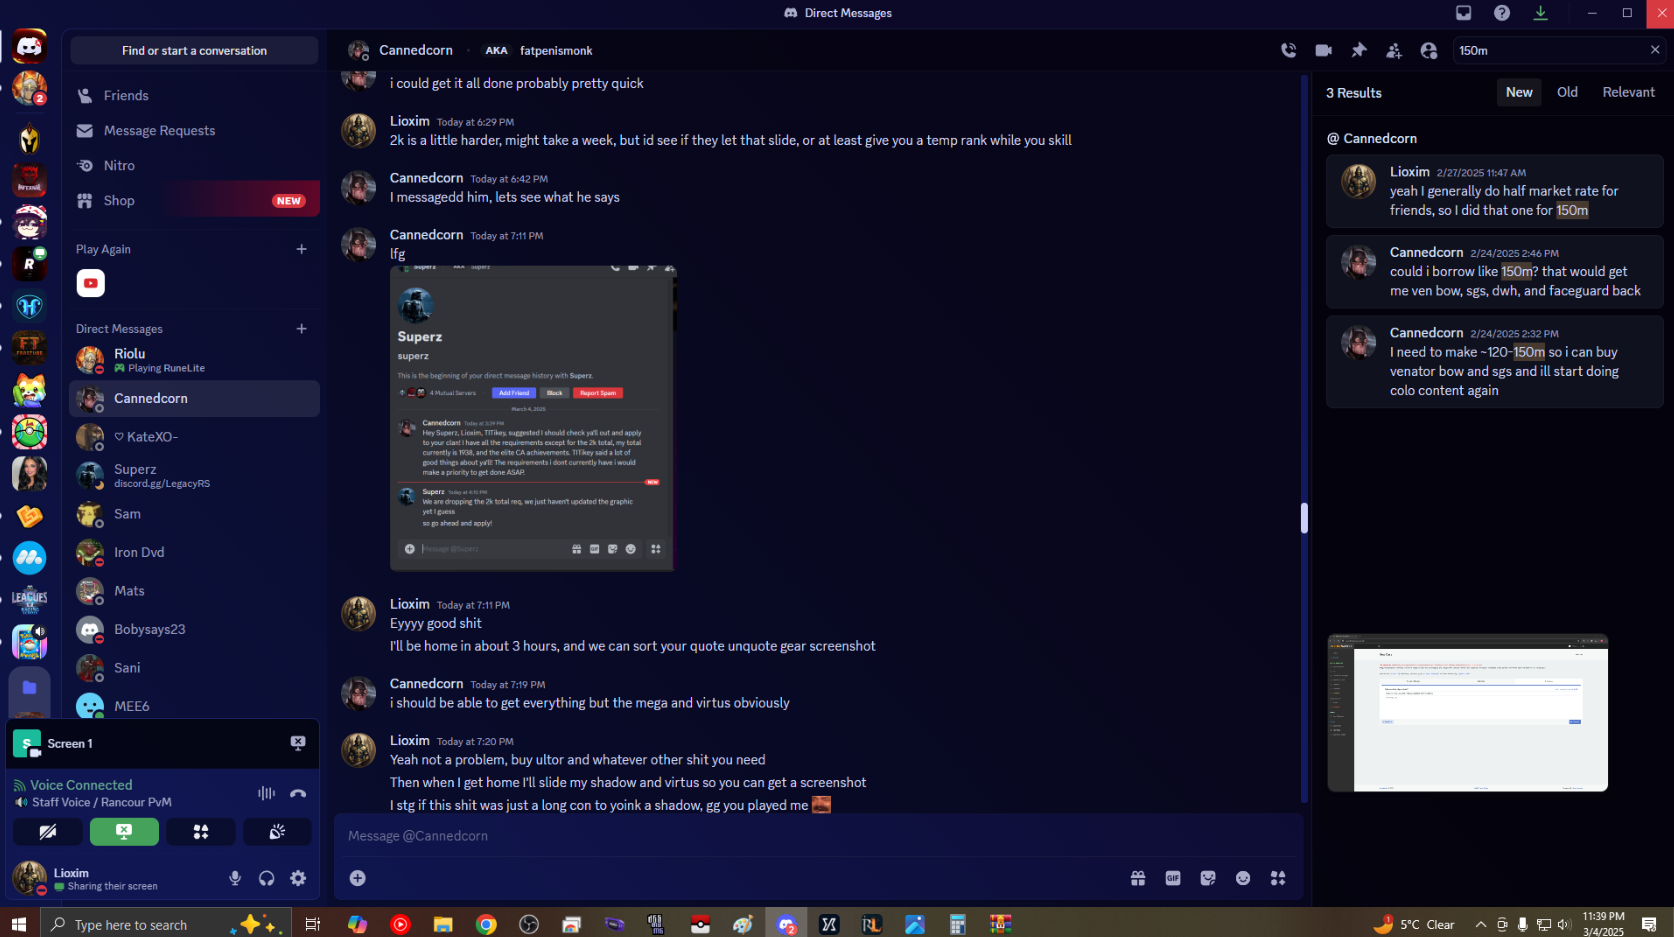Stop streaming Screen 1
This screenshot has height=937, width=1674.
[298, 743]
